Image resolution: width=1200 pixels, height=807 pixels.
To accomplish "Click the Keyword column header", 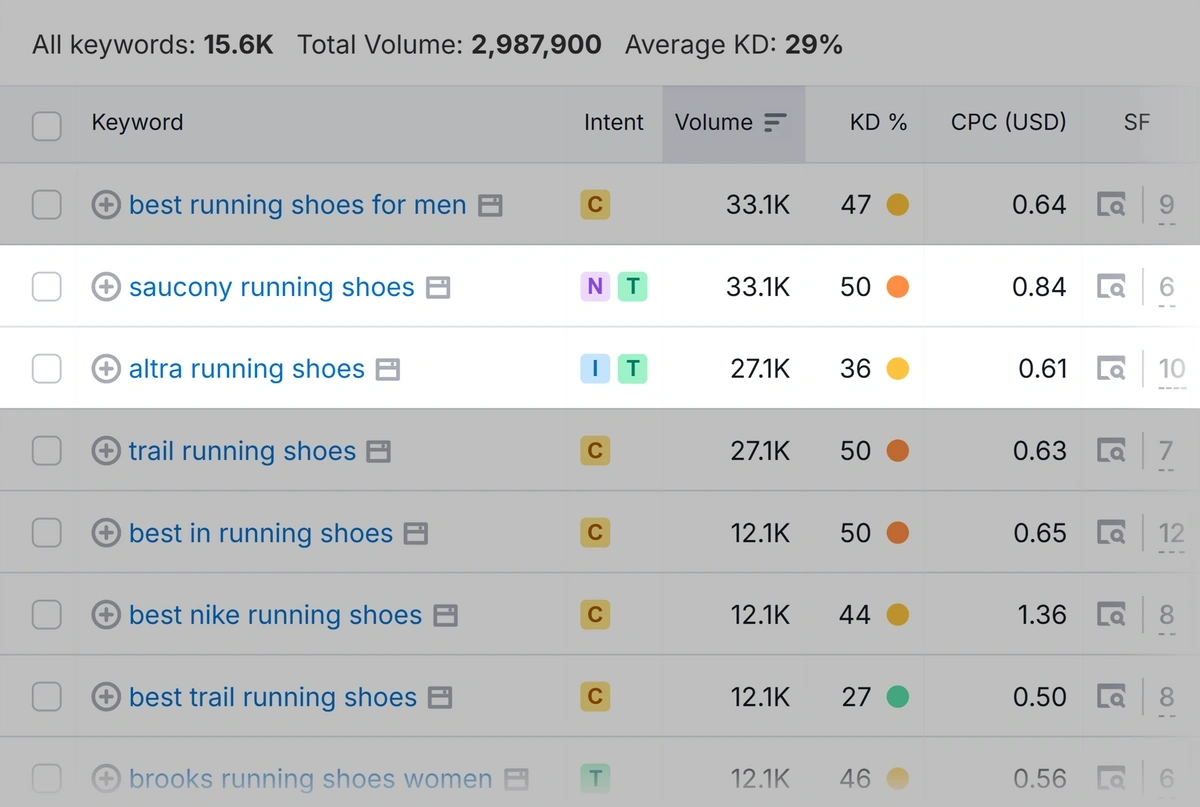I will coord(137,123).
